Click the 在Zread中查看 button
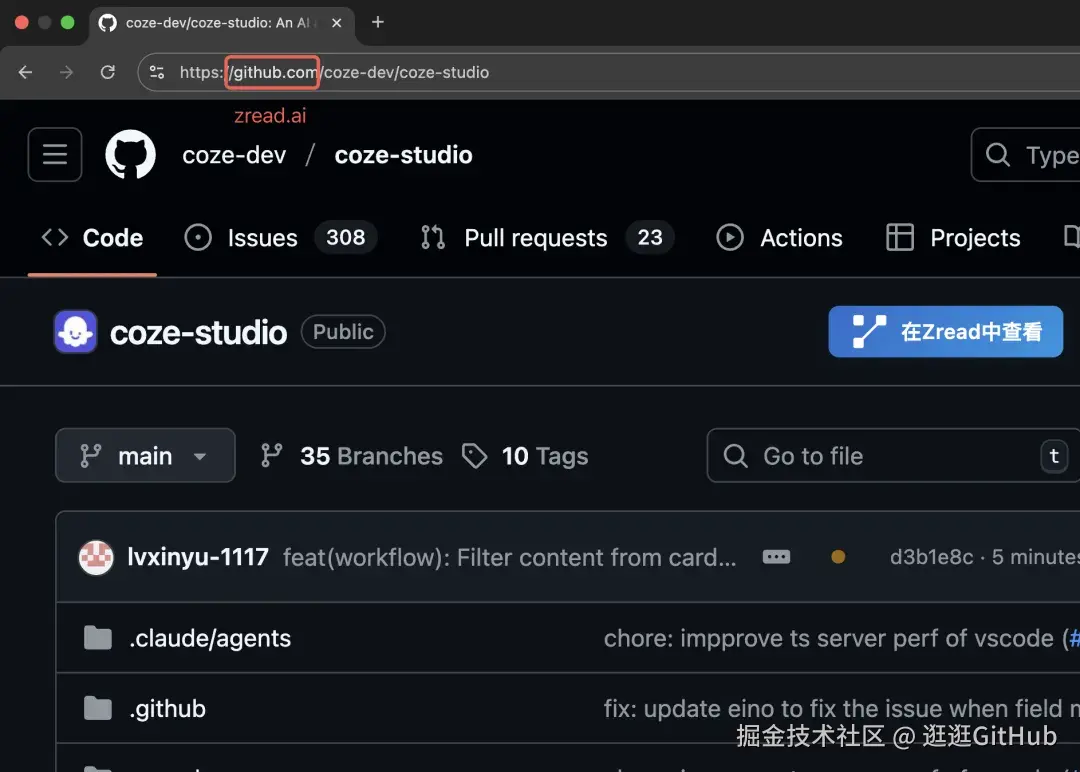 tap(946, 331)
